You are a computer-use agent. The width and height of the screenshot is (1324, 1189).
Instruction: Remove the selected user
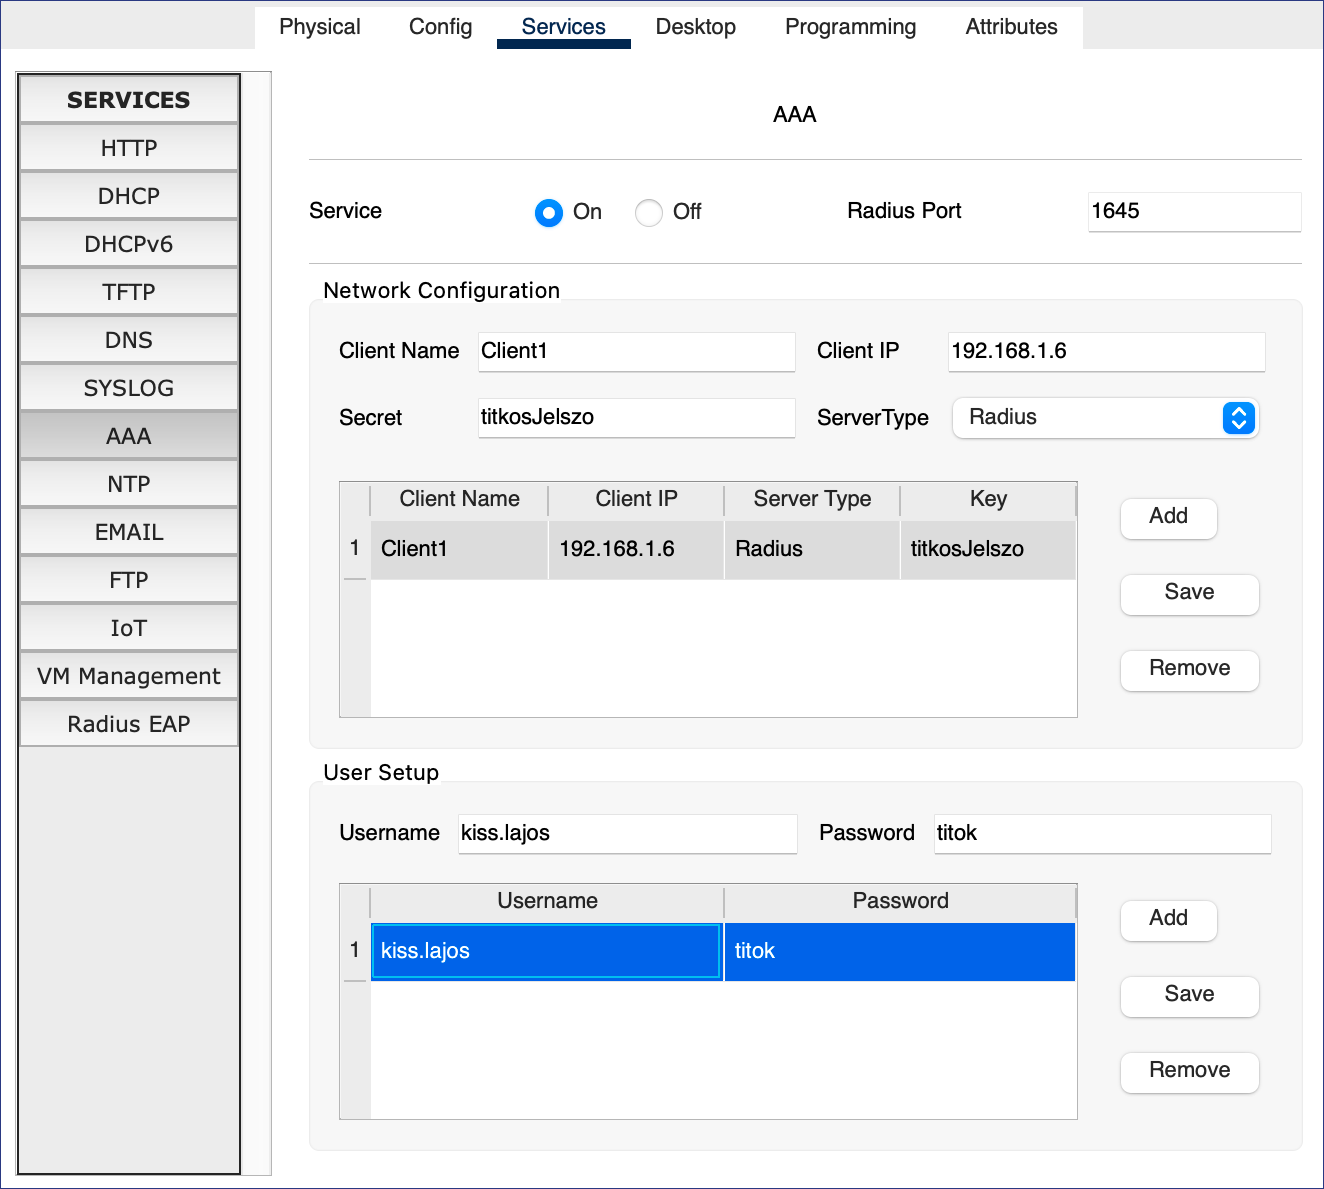1190,1071
